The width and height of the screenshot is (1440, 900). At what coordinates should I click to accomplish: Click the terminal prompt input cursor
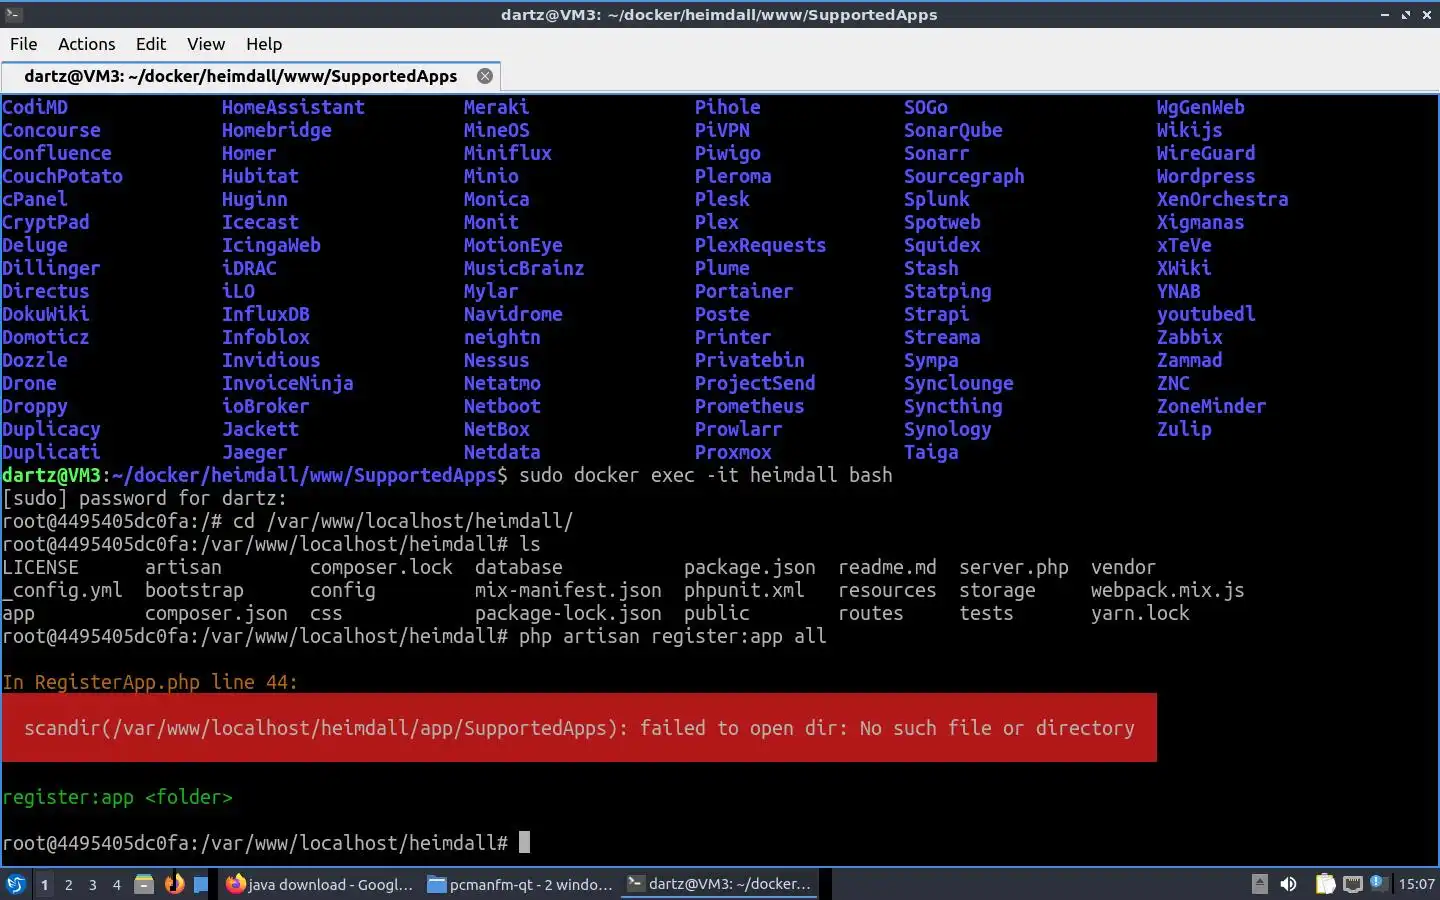pyautogui.click(x=524, y=843)
